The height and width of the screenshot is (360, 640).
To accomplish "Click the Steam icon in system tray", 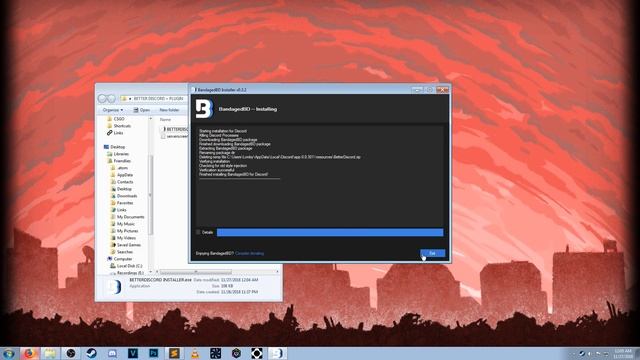I will 582,353.
